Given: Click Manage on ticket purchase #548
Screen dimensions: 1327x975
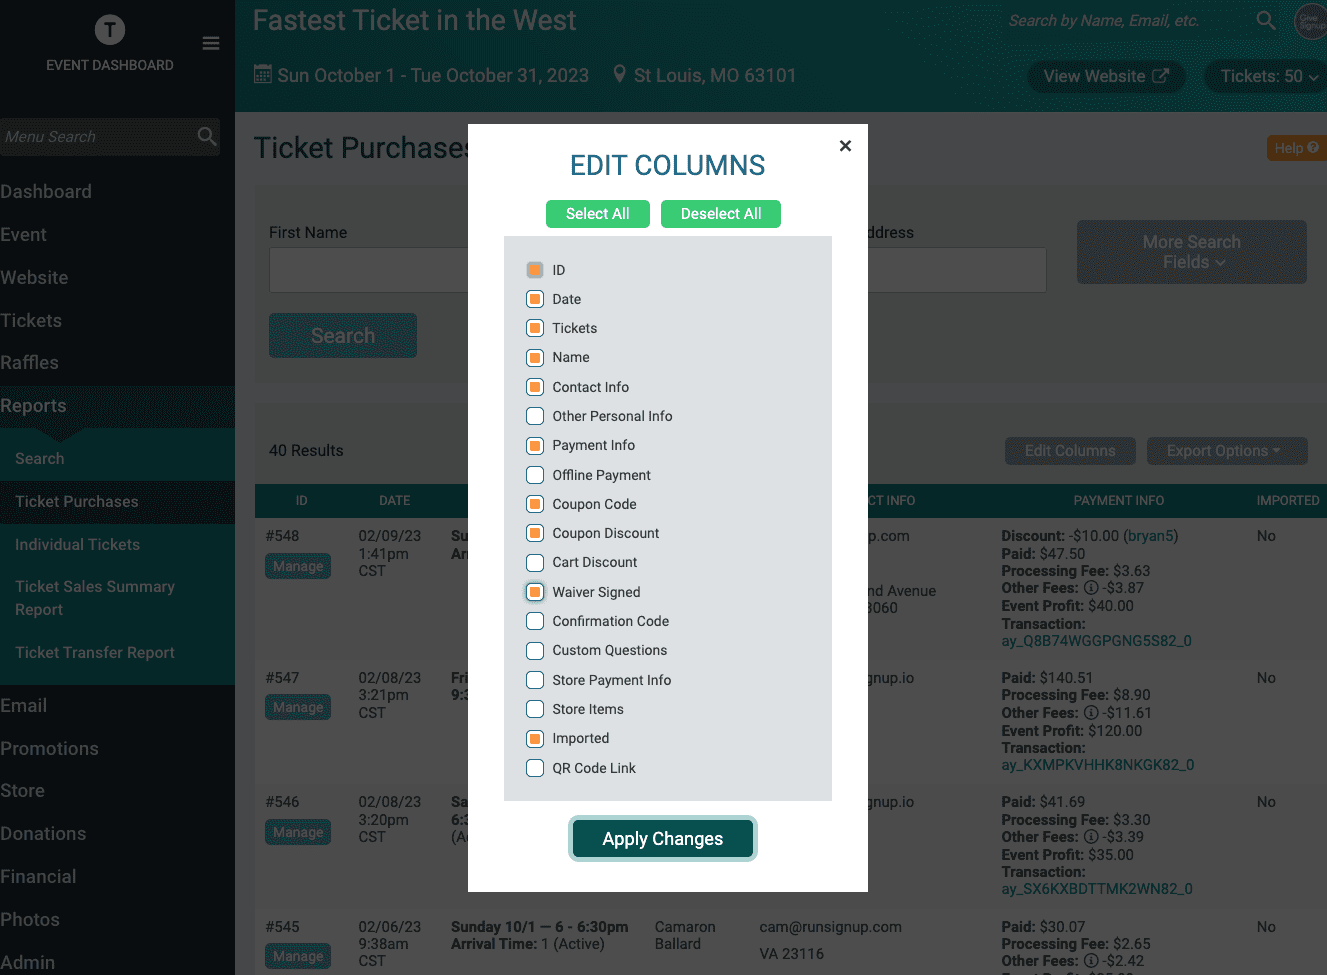Looking at the screenshot, I should (298, 566).
